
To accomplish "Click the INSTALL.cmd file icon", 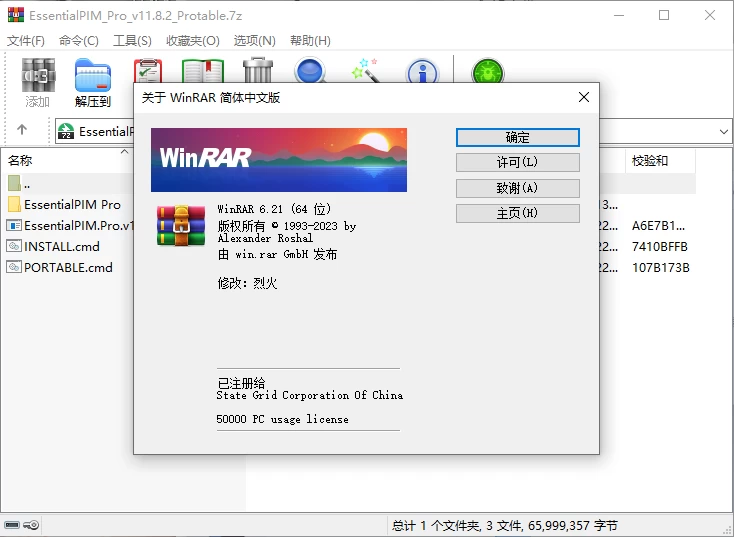I will pyautogui.click(x=14, y=246).
